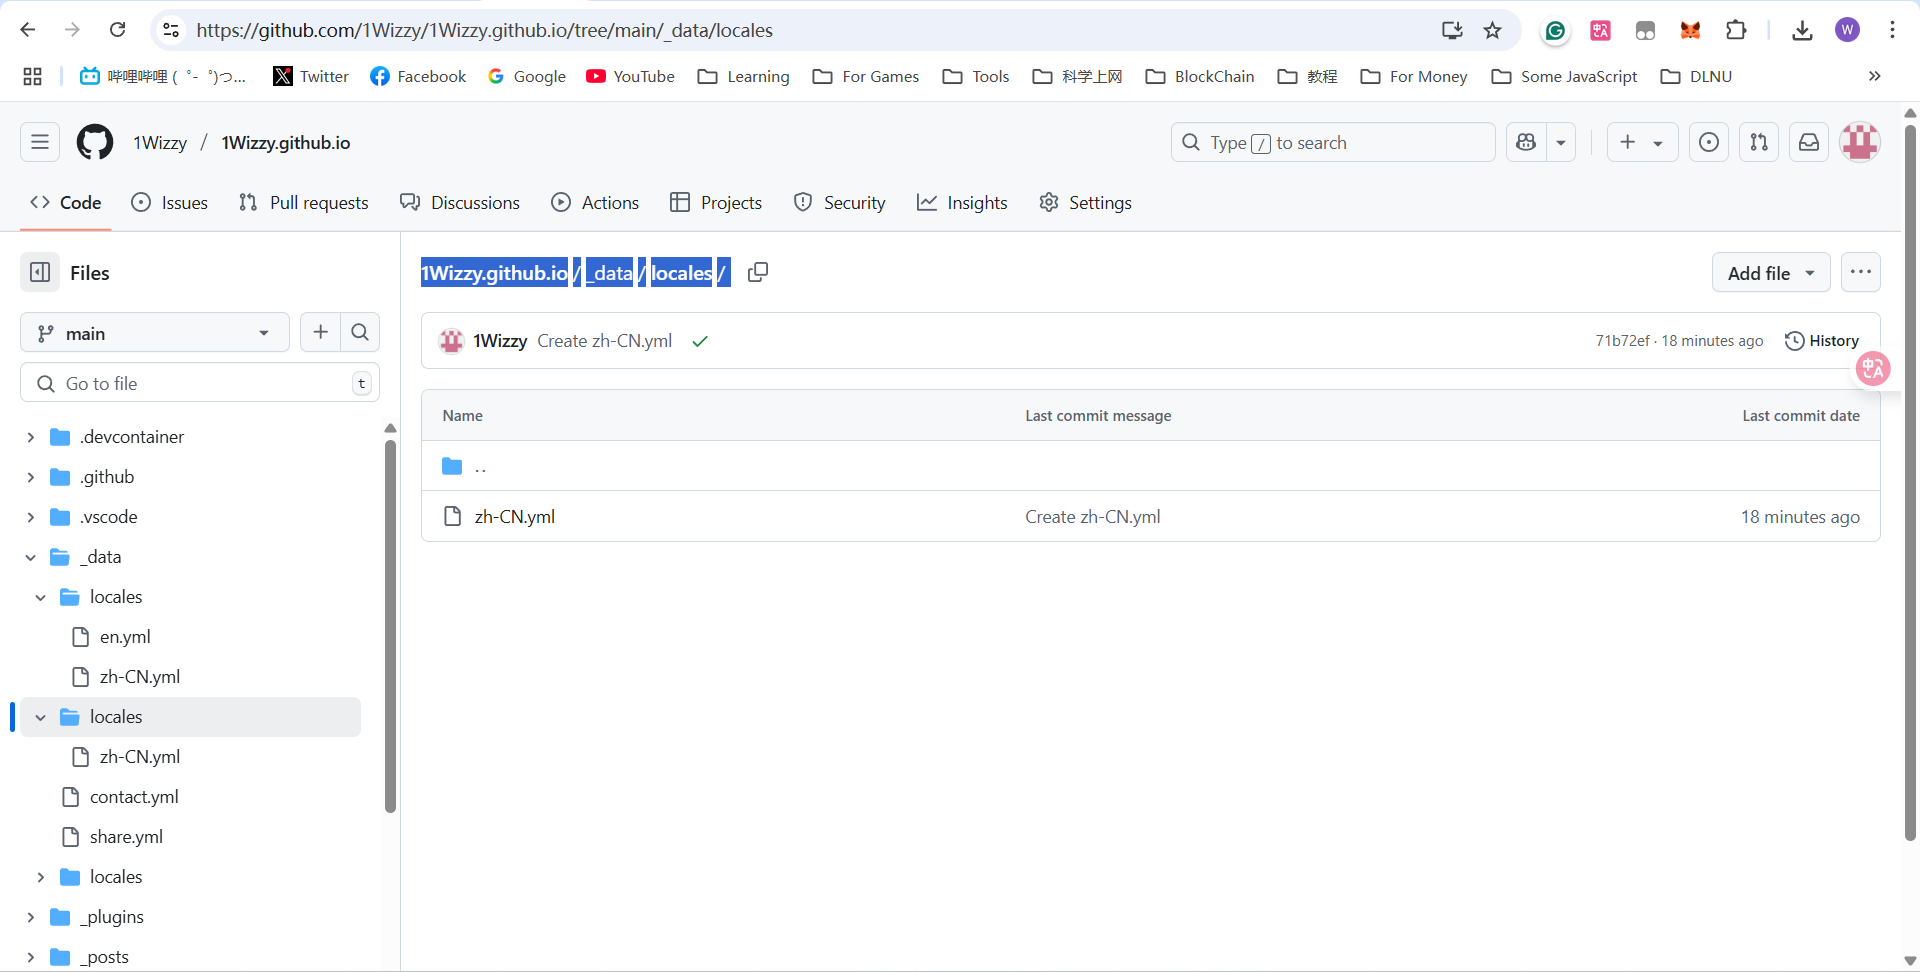Open the YouTube bookmark
The height and width of the screenshot is (972, 1920).
click(630, 76)
